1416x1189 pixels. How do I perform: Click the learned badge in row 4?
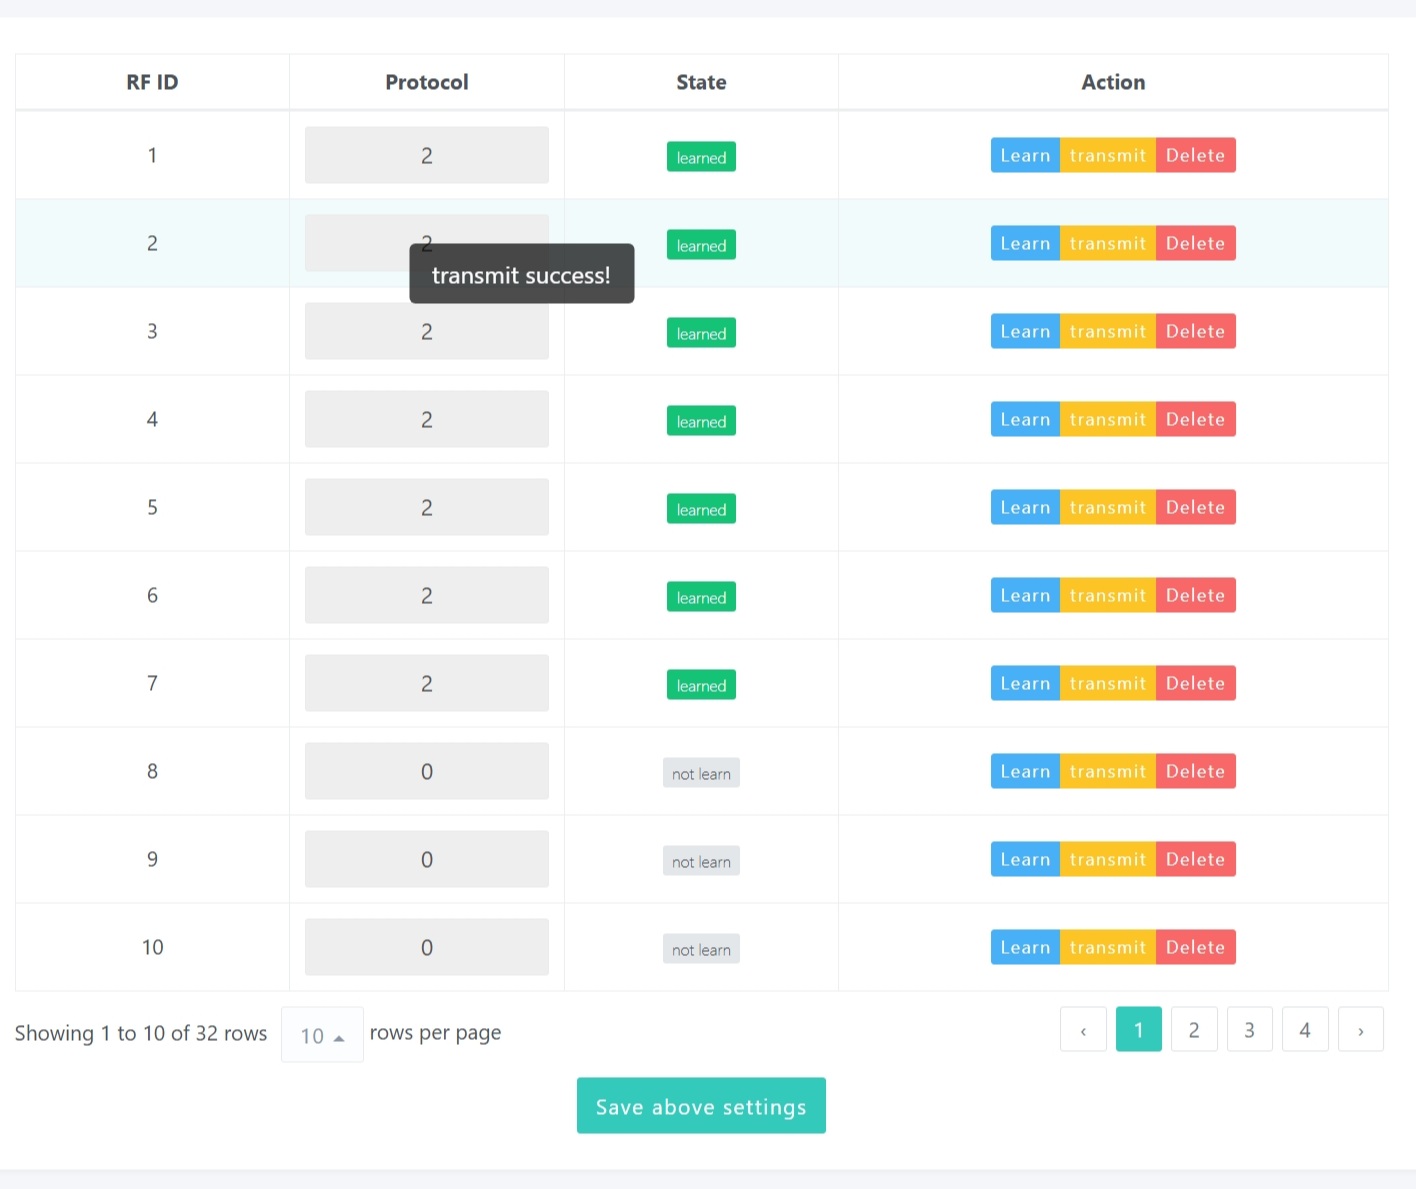[x=701, y=421]
